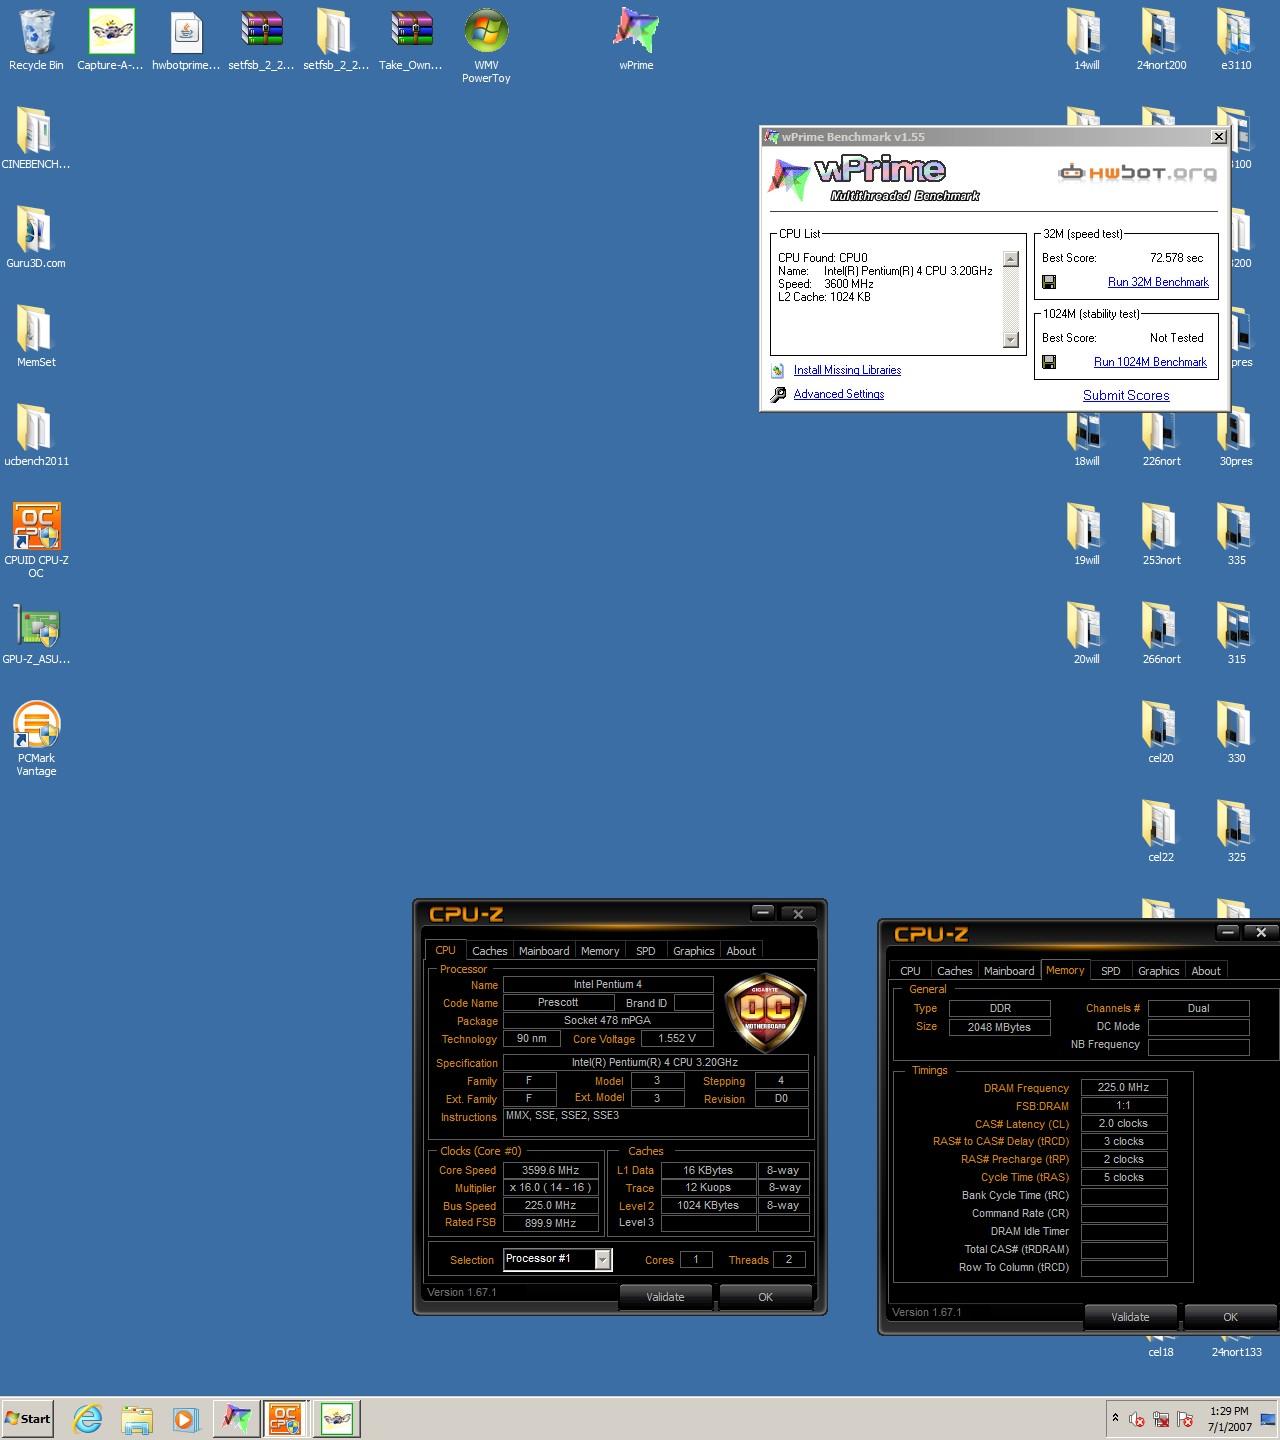
Task: Open the 24nort200 folder
Action: [x=1161, y=40]
